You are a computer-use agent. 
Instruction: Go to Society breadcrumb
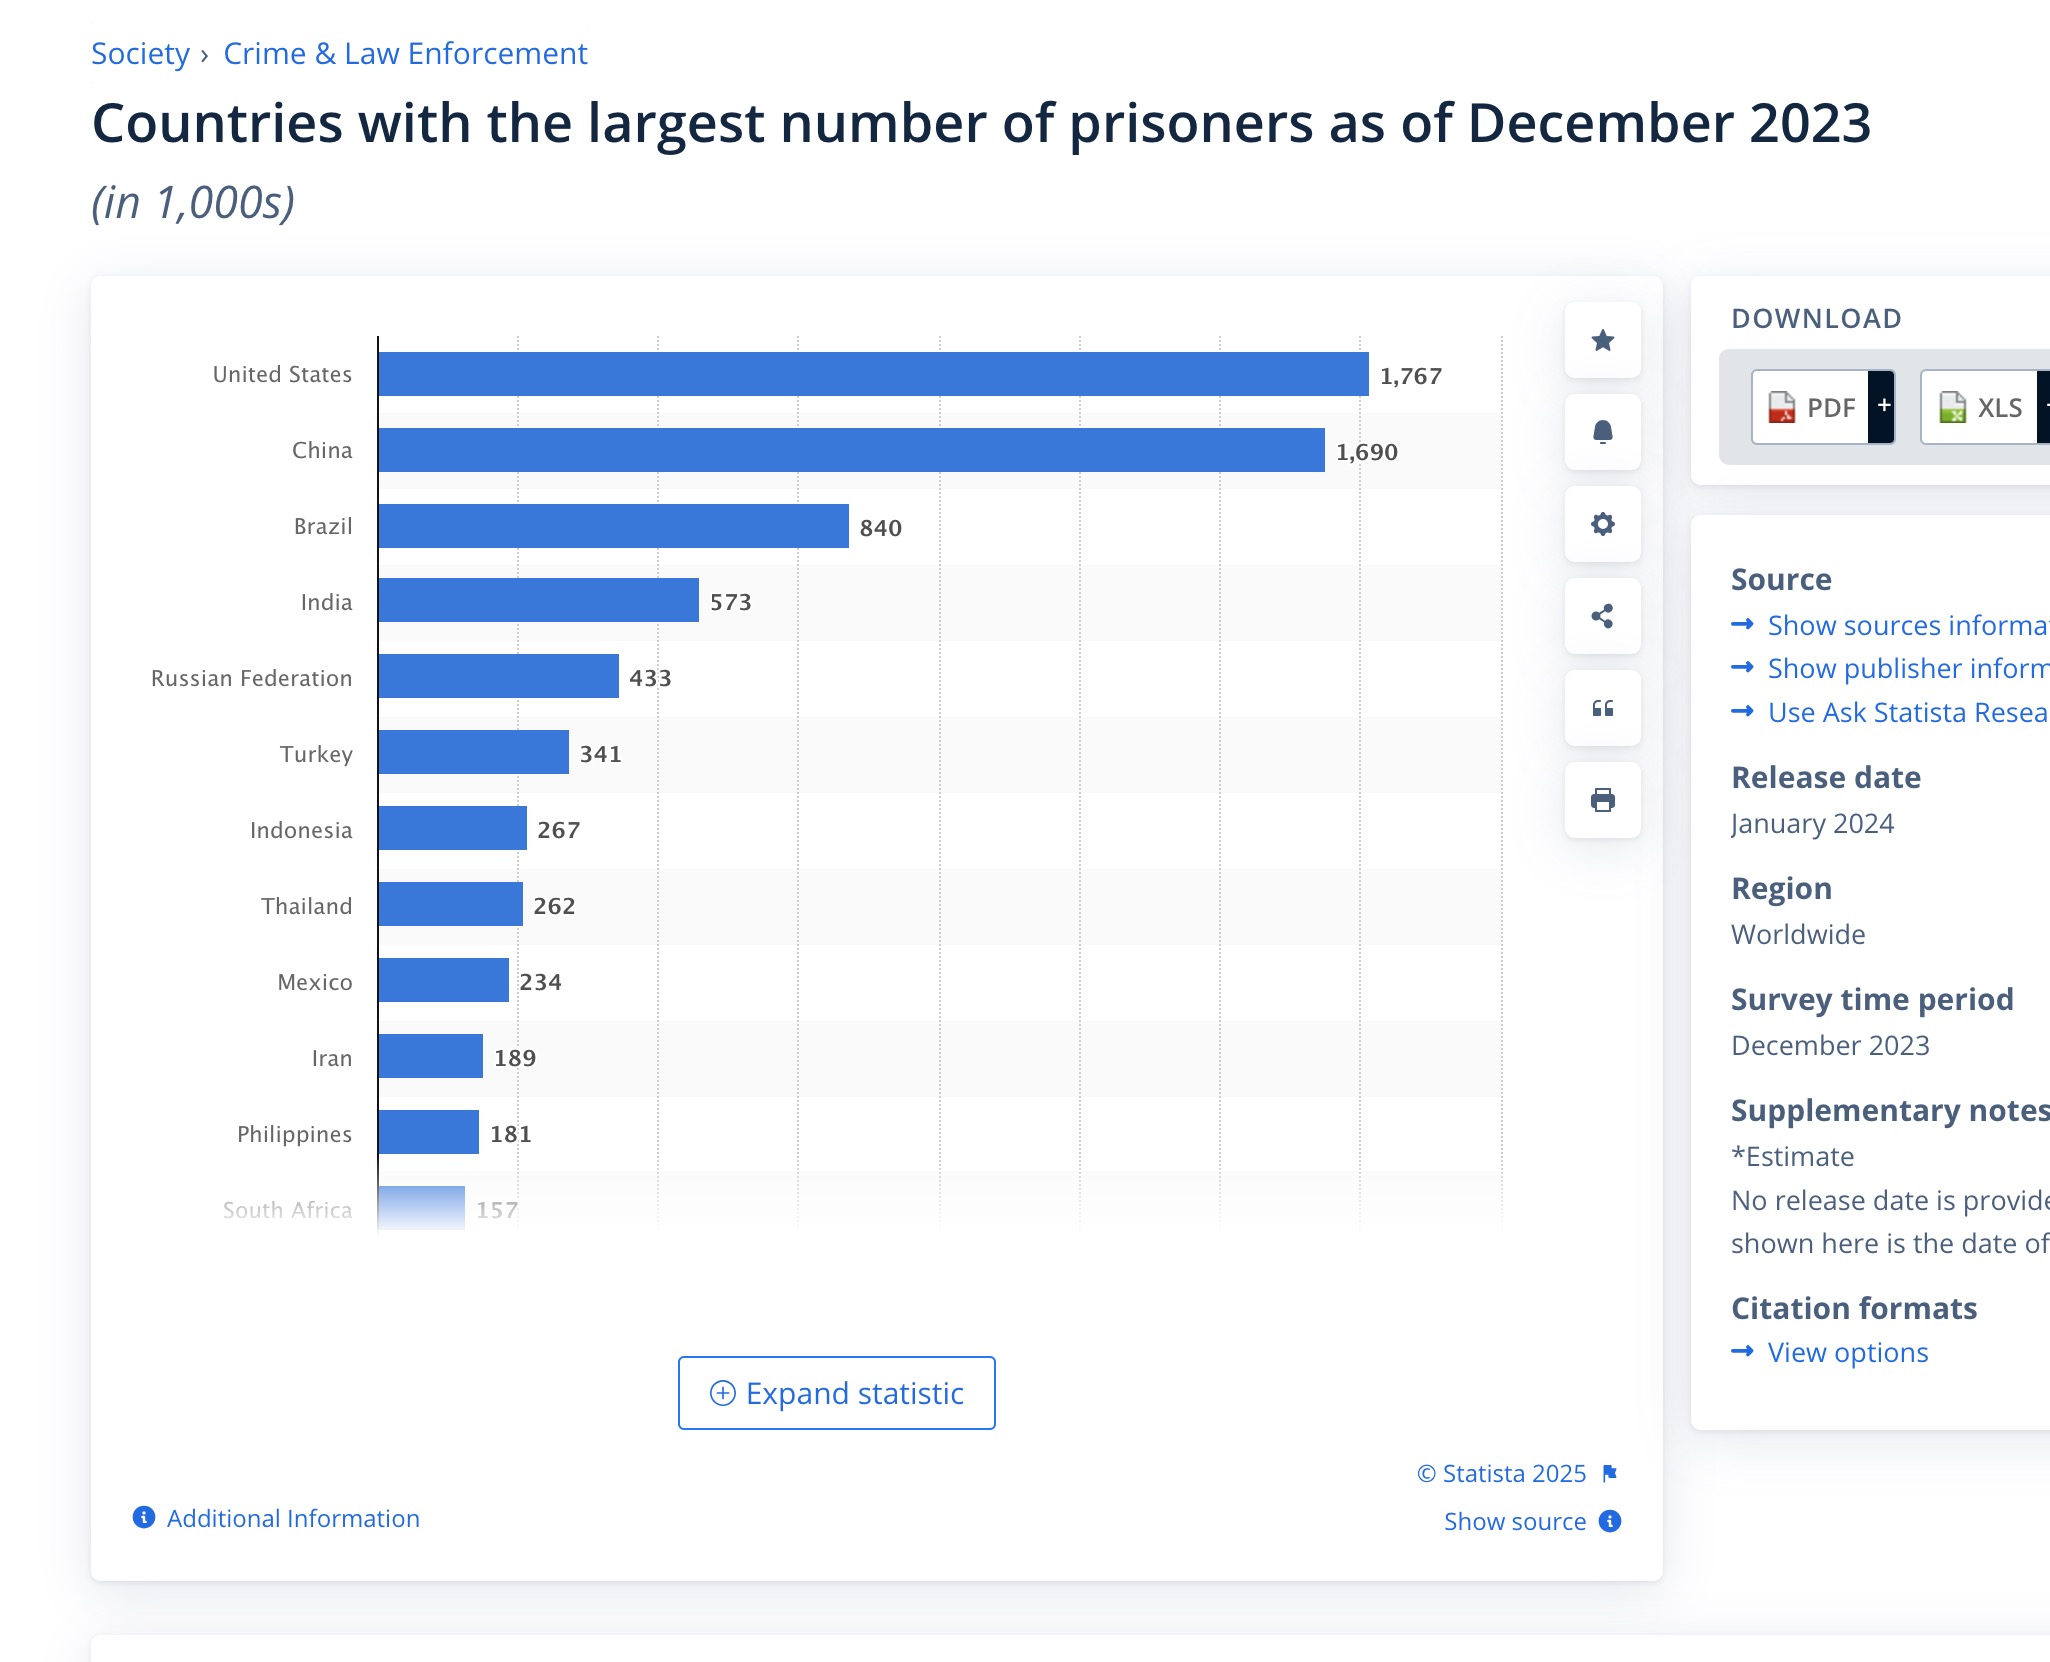pyautogui.click(x=140, y=53)
